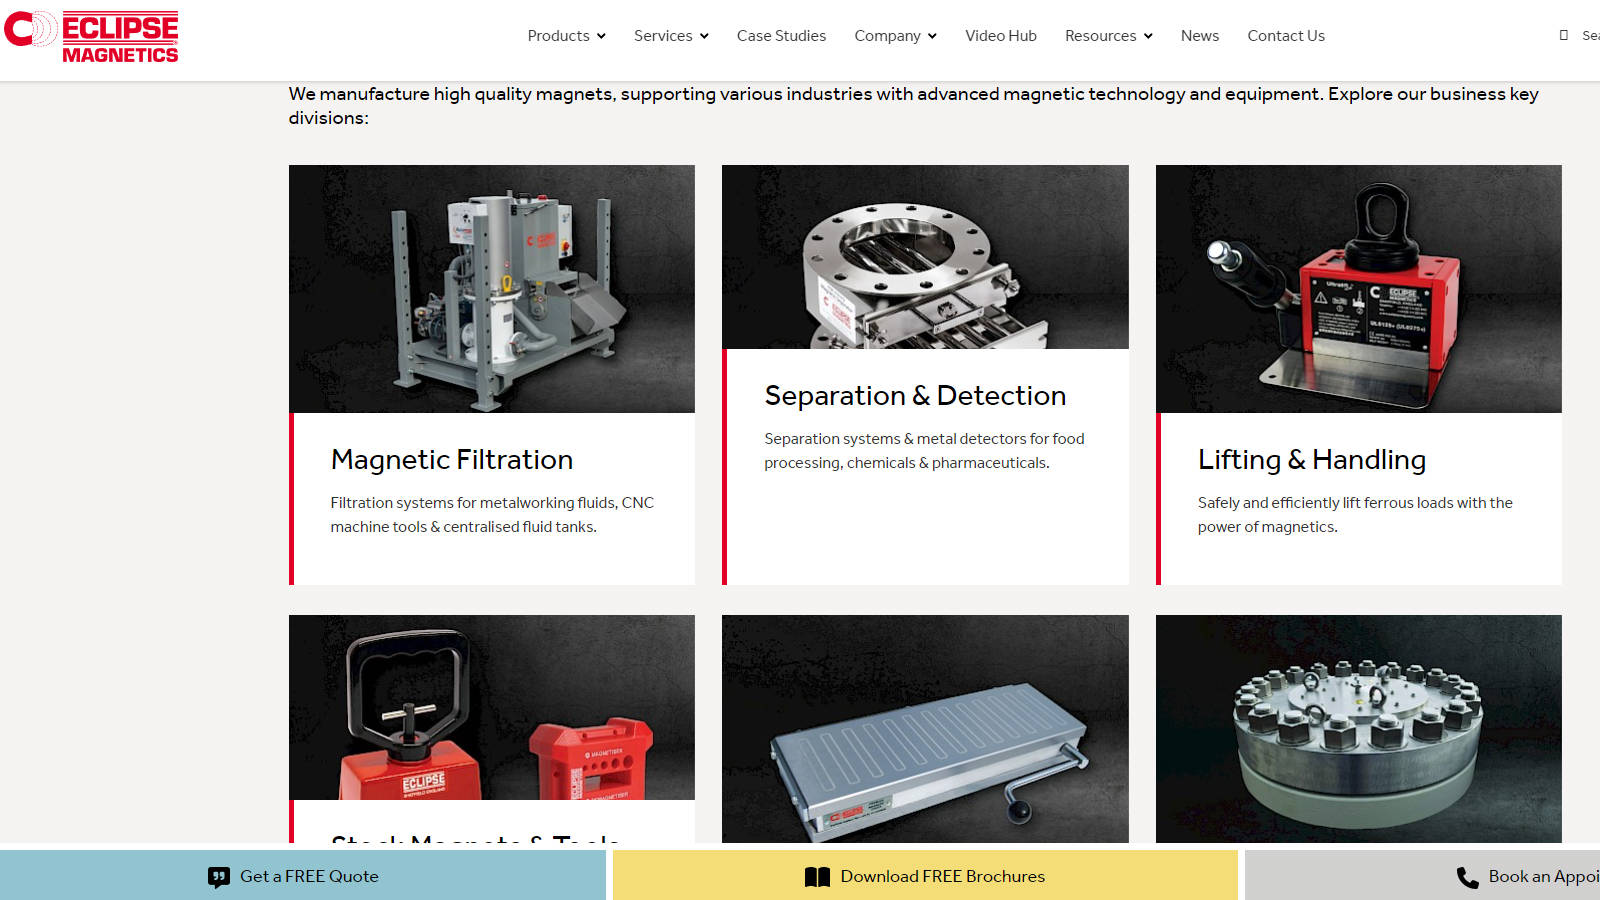Select Contact Us in navigation
The height and width of the screenshot is (900, 1600).
(x=1286, y=36)
